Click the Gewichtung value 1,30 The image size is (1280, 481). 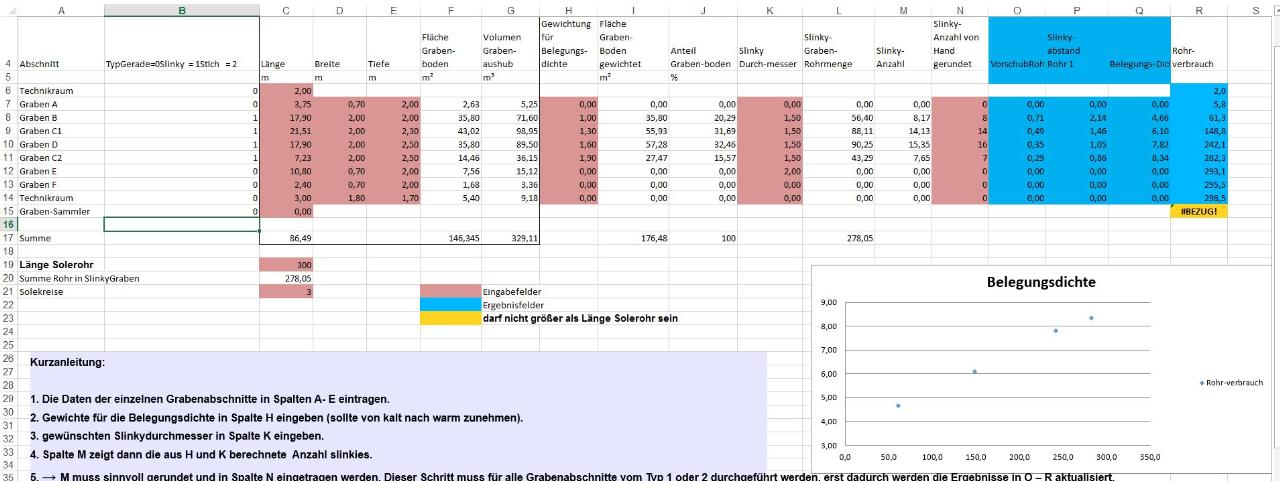pos(568,131)
